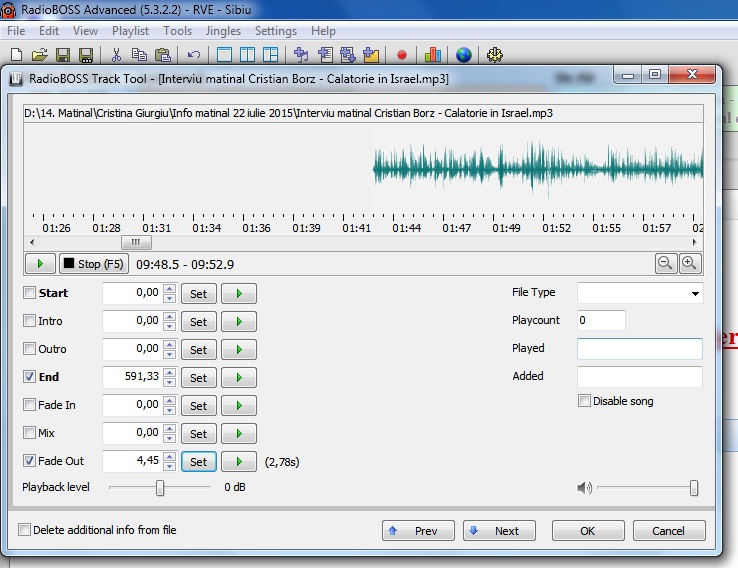
Task: Click the Played input field
Action: [640, 349]
